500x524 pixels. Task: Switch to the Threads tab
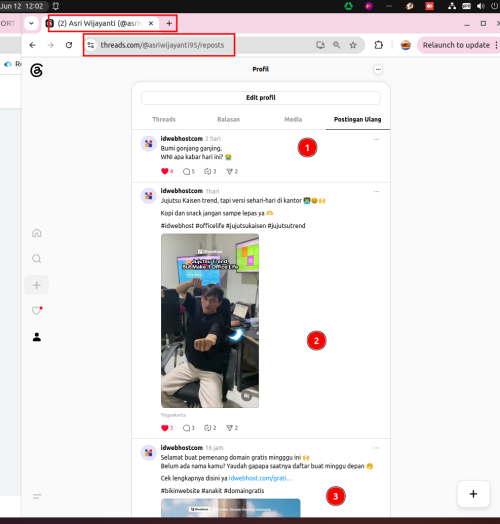click(x=164, y=119)
